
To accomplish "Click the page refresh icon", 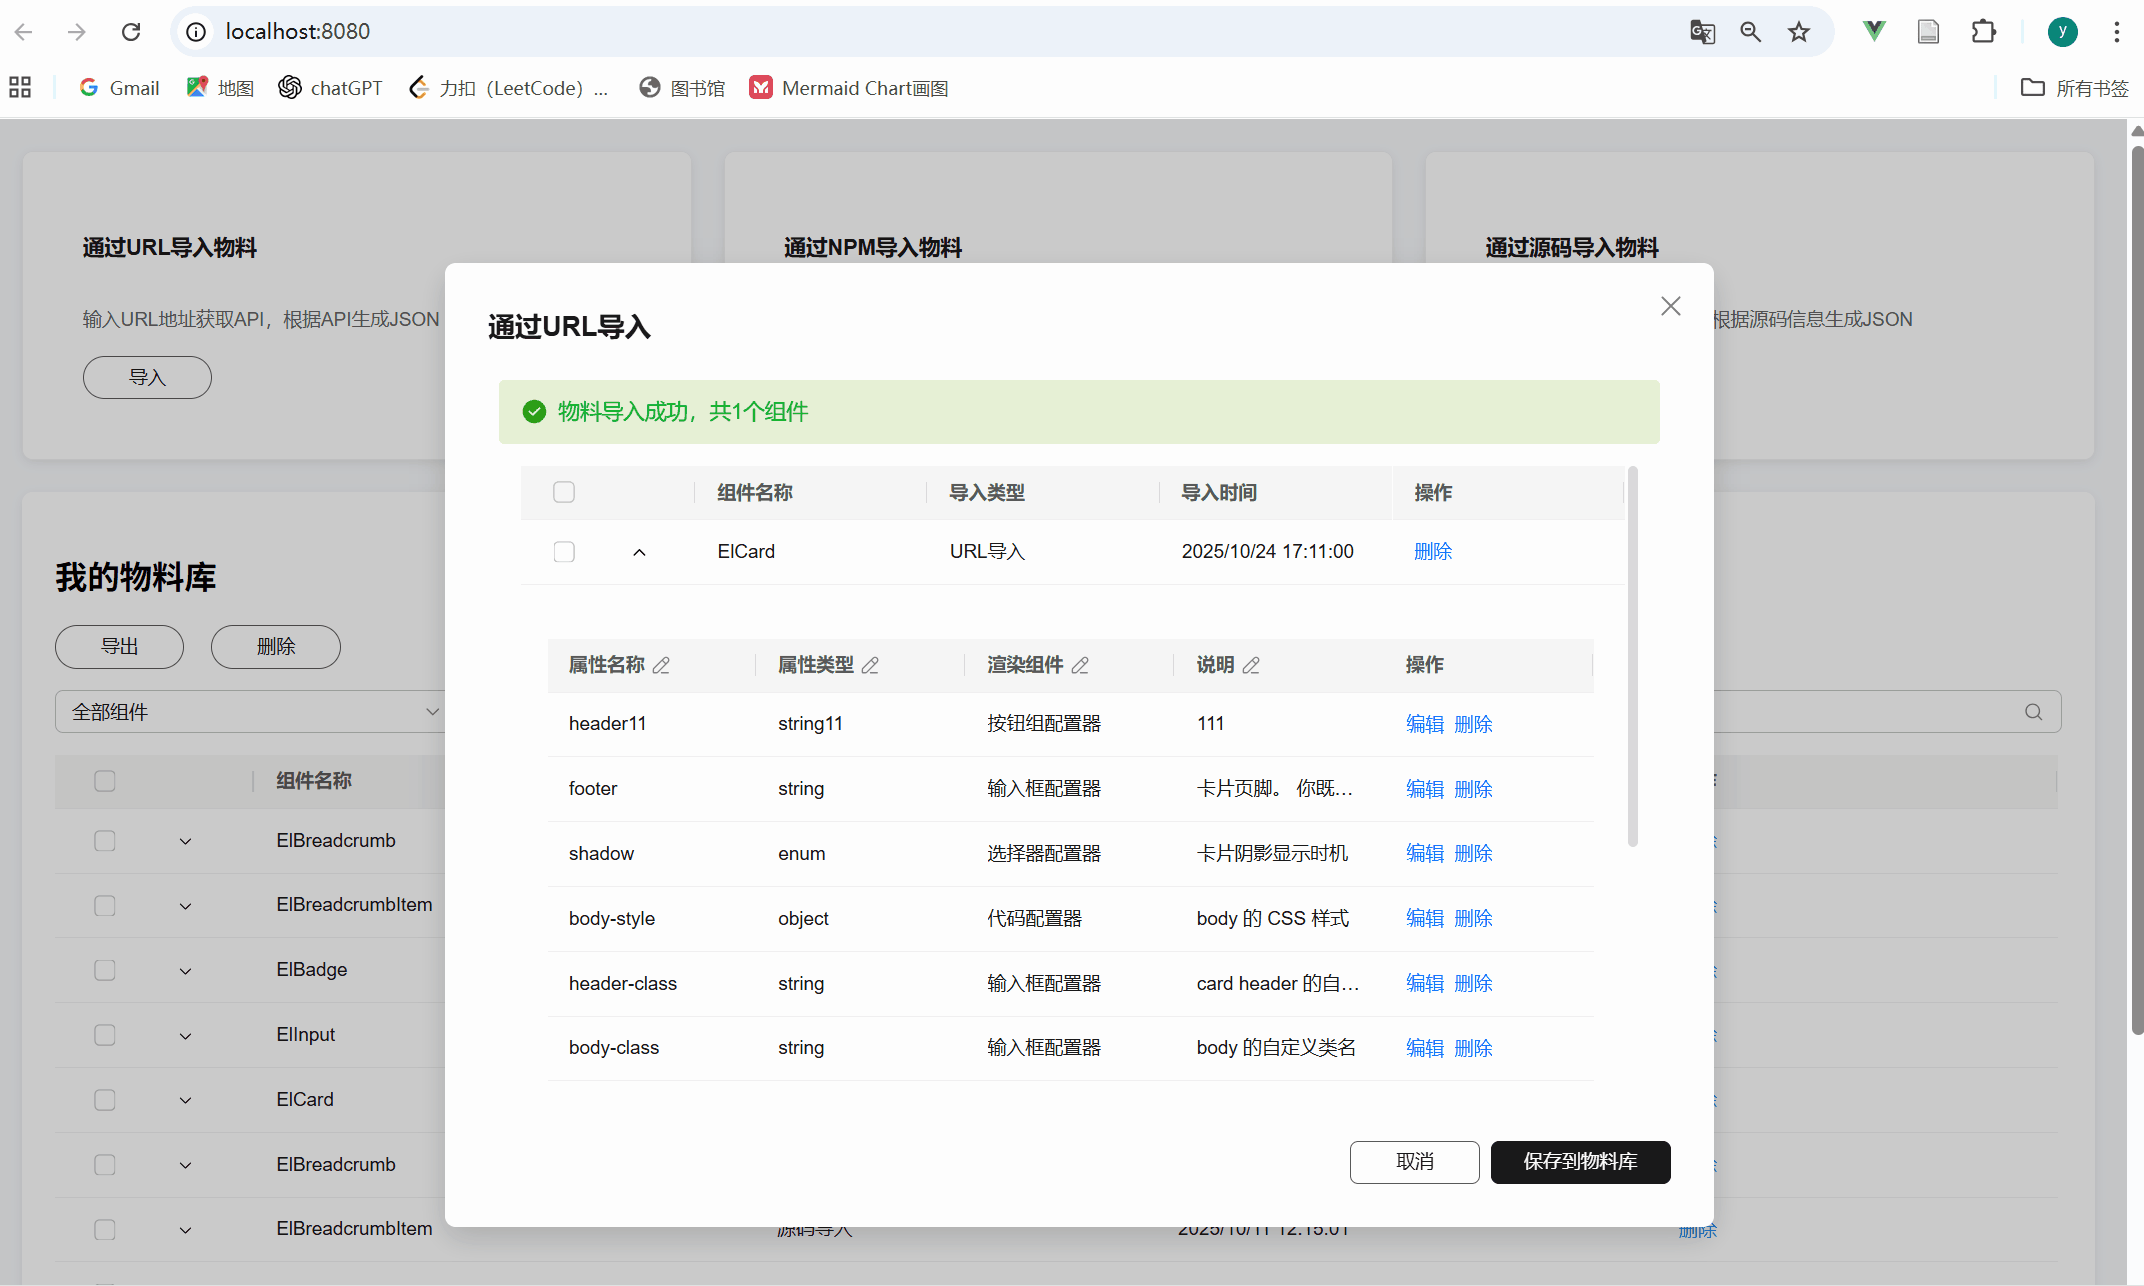I will point(131,31).
